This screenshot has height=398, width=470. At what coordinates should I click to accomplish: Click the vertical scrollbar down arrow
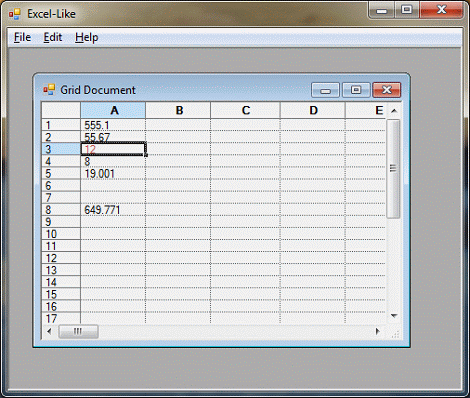point(394,315)
